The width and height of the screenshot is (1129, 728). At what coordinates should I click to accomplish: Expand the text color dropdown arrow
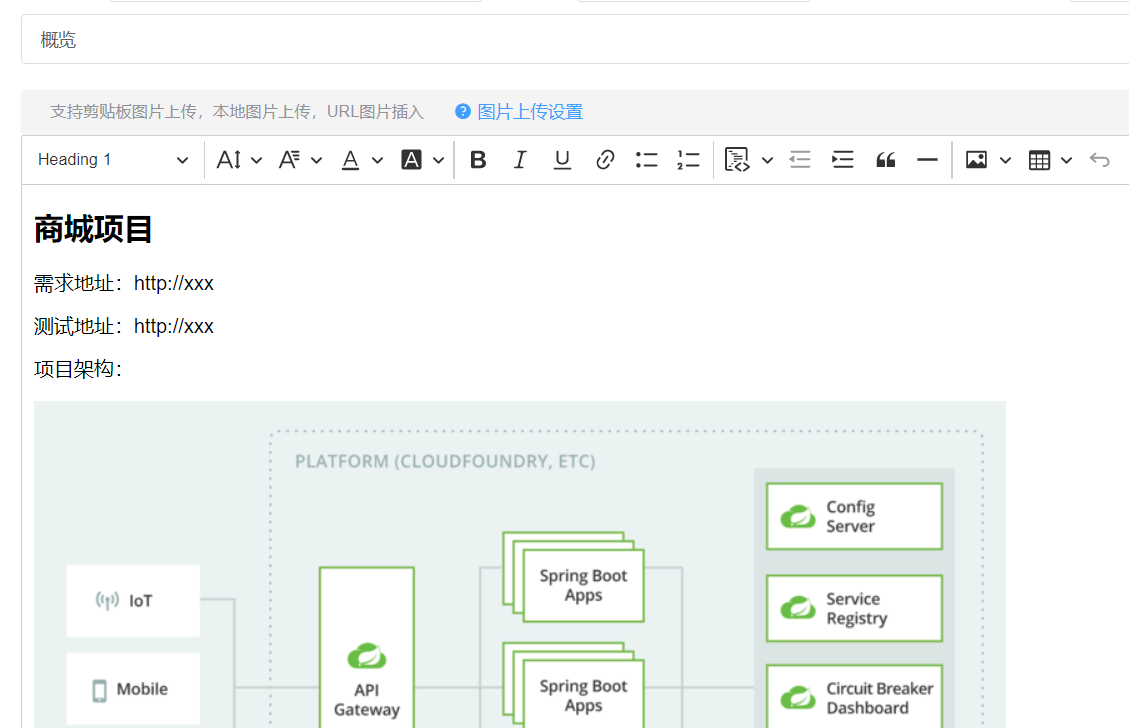point(377,161)
